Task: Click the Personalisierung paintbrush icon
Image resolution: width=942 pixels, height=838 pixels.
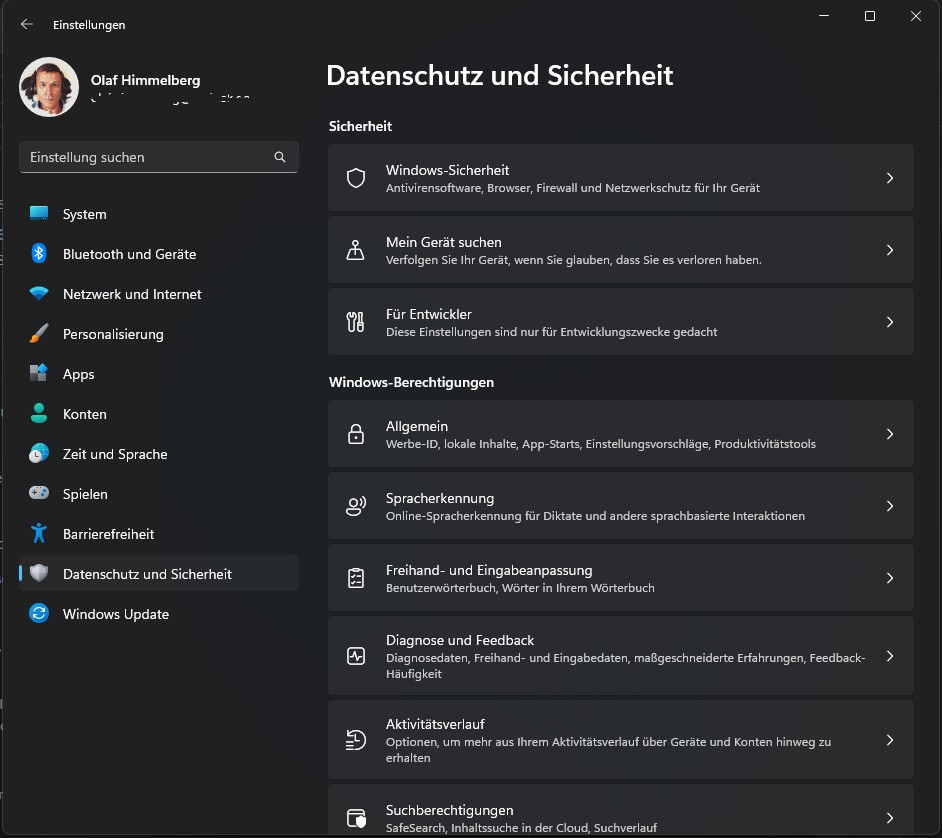Action: click(x=39, y=333)
